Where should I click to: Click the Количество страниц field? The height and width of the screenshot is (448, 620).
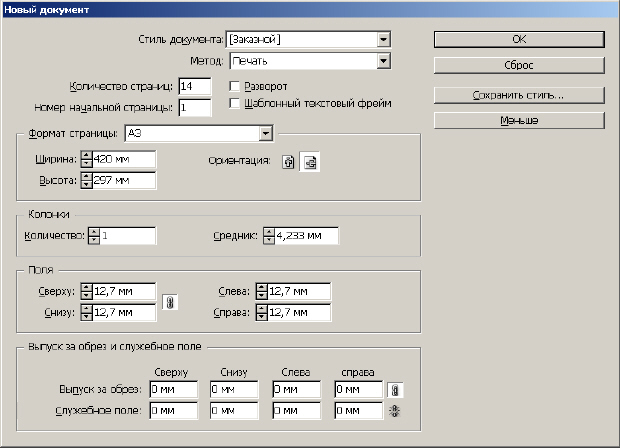[x=195, y=87]
